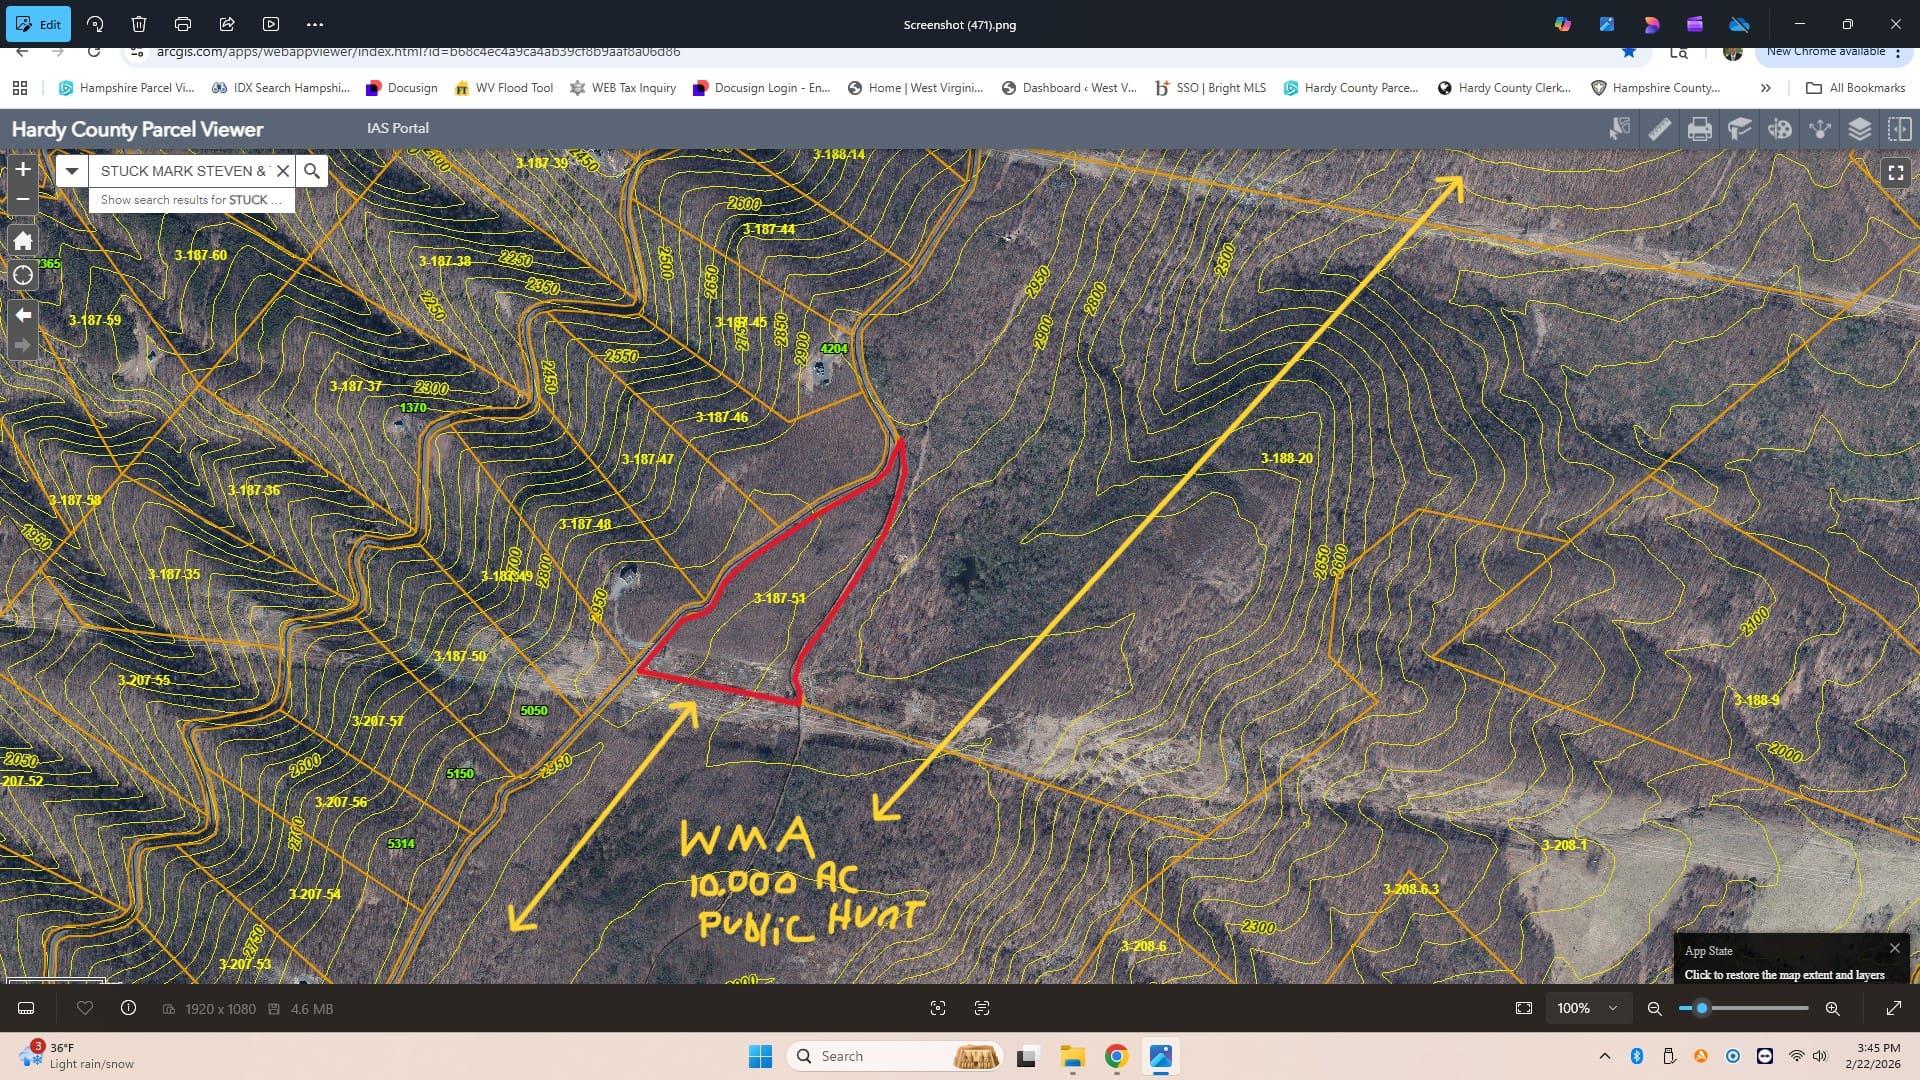Toggle favorite heart in Photos viewer

click(x=85, y=1008)
